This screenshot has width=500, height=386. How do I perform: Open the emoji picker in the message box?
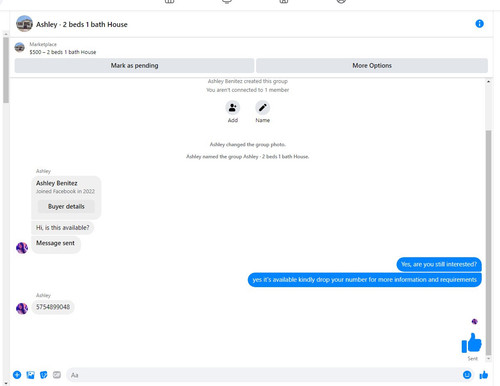click(467, 375)
